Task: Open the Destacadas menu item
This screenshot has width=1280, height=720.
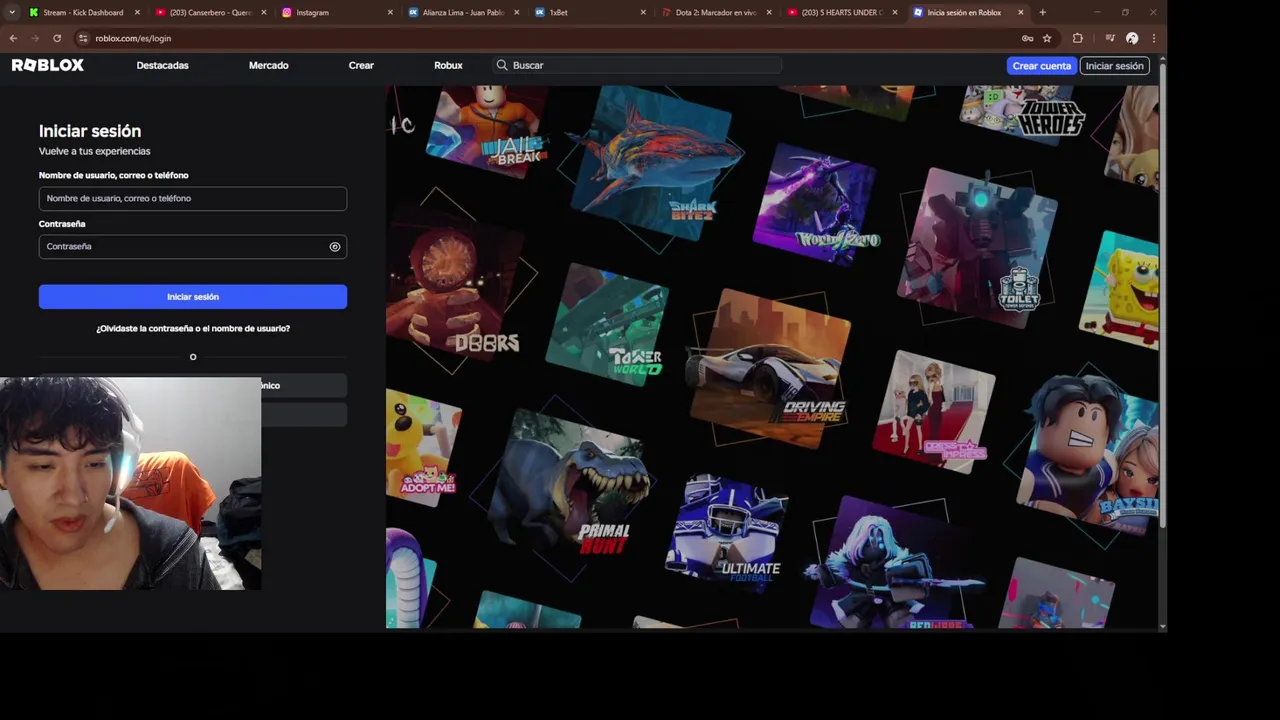Action: (x=162, y=65)
